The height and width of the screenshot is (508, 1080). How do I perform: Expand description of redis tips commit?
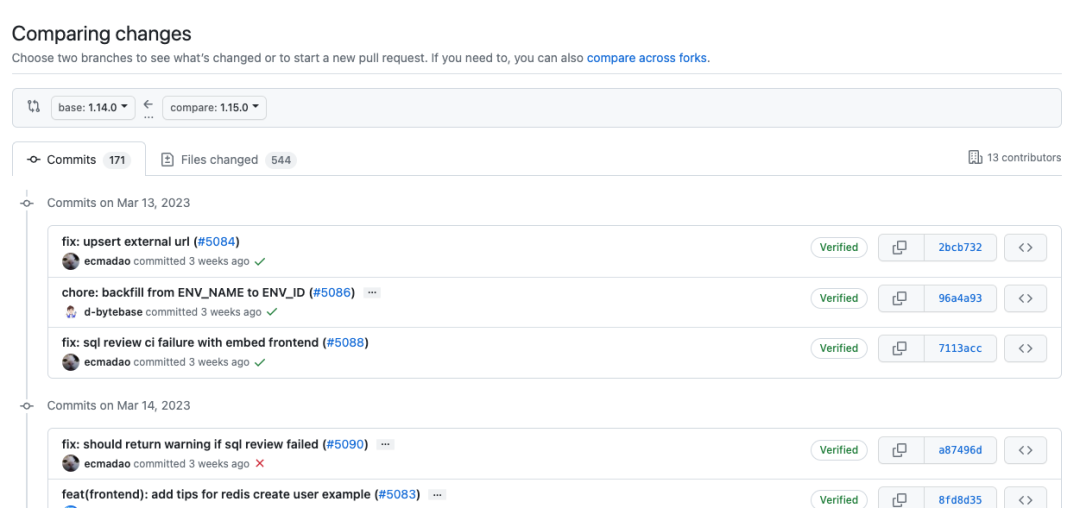(437, 494)
